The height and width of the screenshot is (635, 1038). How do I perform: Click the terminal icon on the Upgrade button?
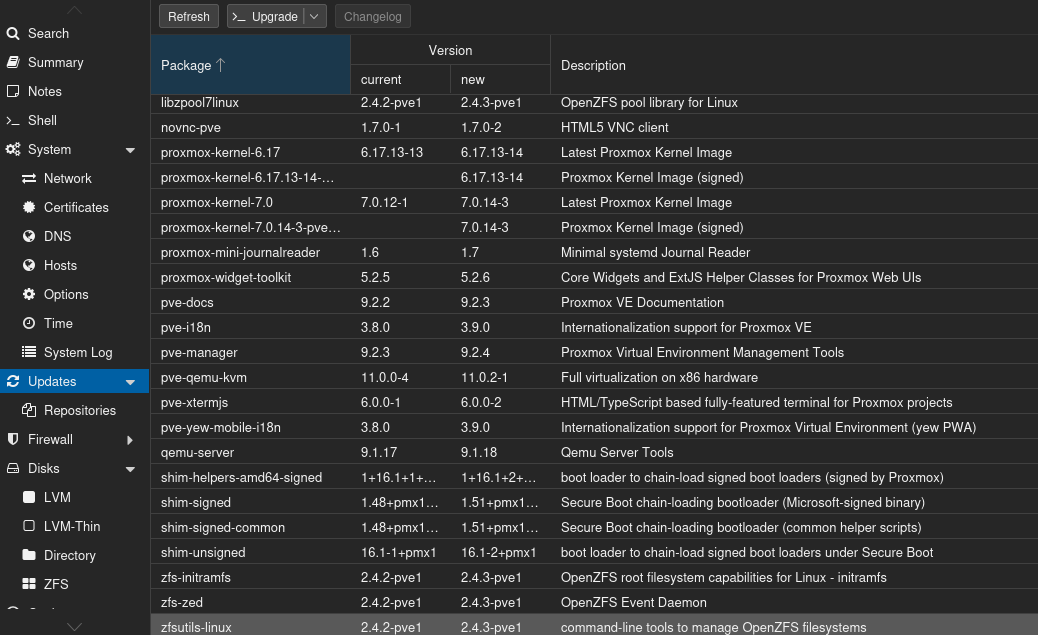[239, 17]
